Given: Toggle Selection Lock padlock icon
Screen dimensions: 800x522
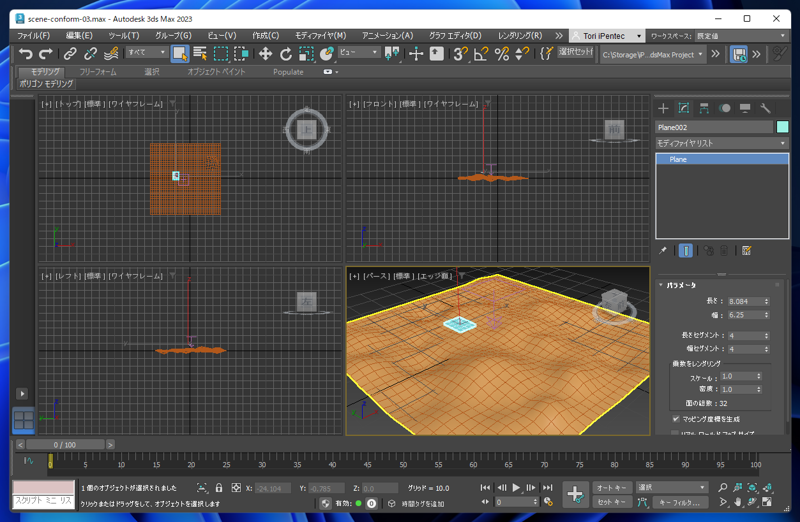Looking at the screenshot, I should pos(219,488).
